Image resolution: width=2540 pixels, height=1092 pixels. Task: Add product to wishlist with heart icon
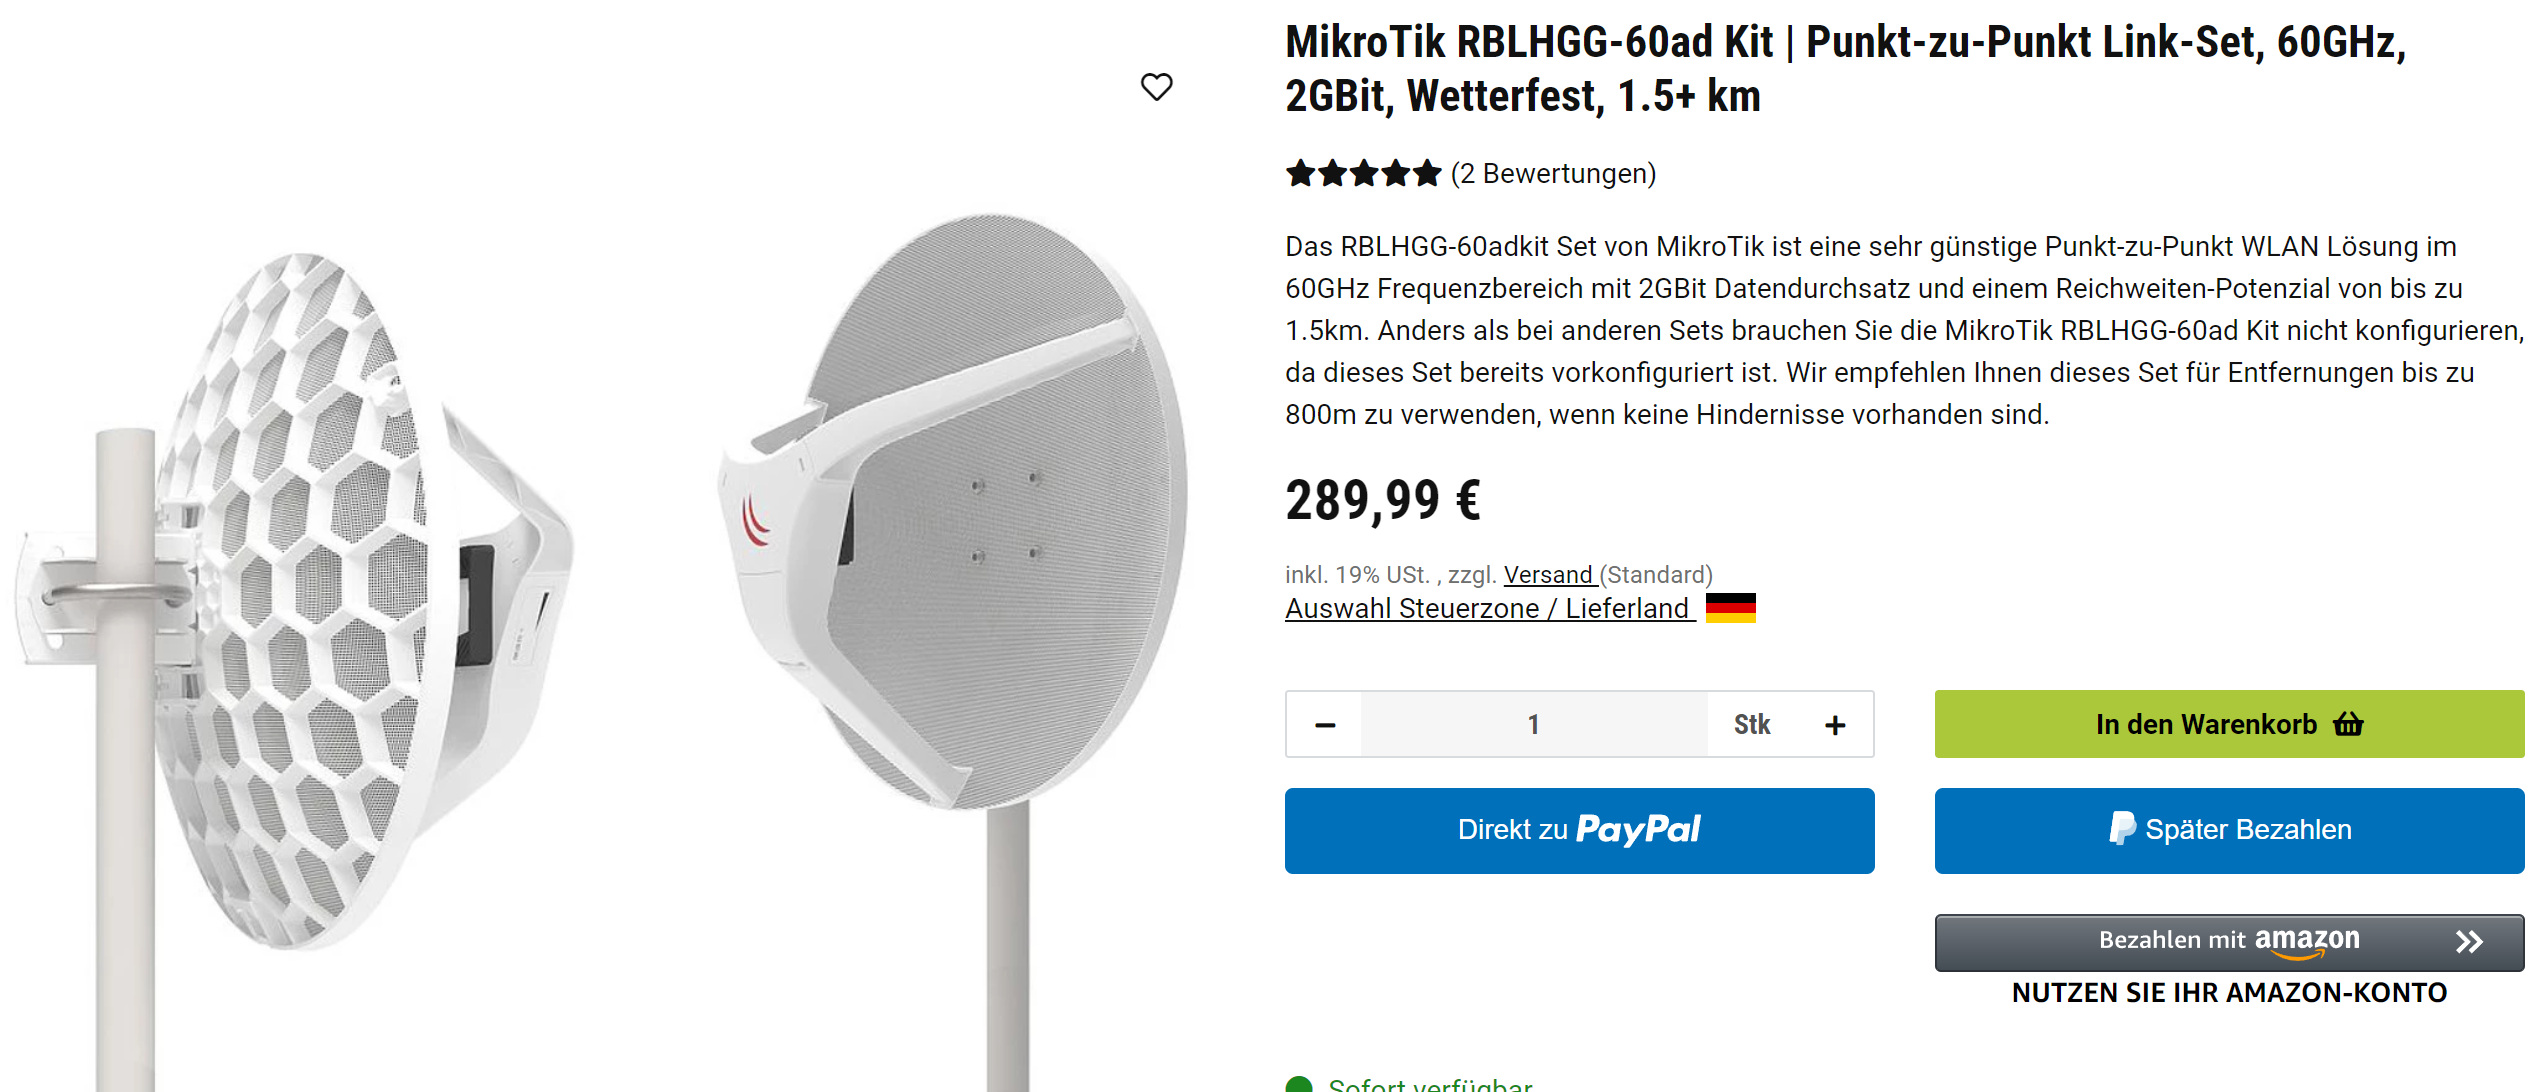pyautogui.click(x=1156, y=87)
